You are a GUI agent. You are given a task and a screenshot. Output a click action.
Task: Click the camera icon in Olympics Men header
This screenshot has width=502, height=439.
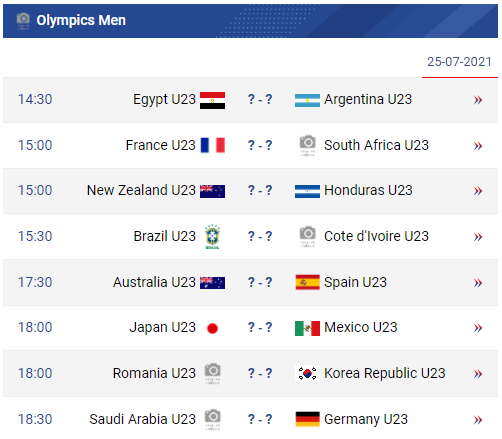tap(23, 21)
